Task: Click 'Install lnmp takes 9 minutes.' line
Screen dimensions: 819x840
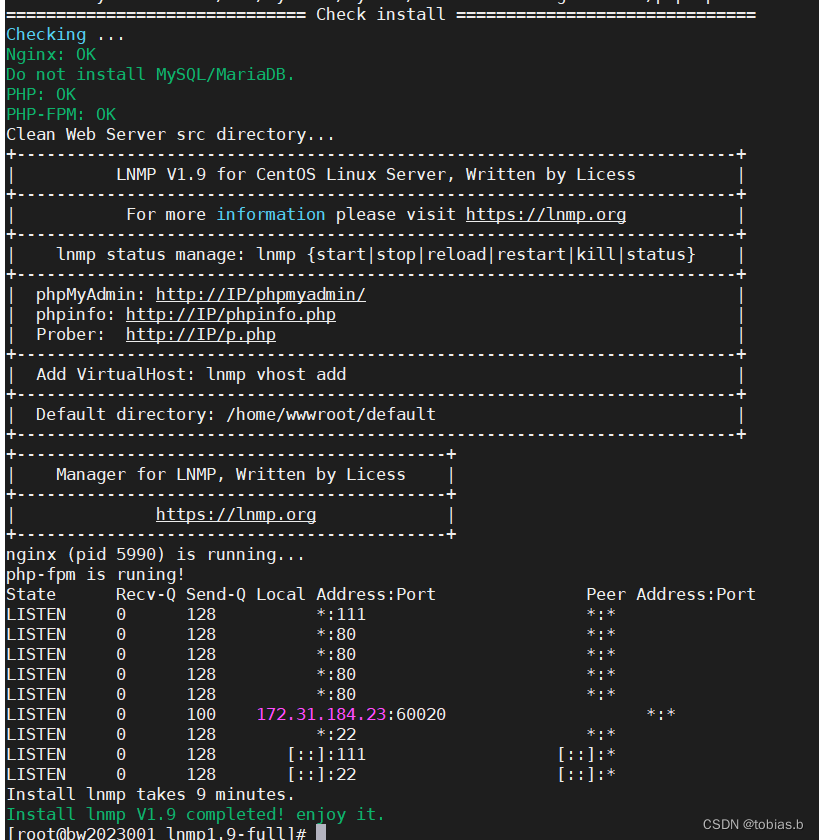Action: (x=151, y=794)
